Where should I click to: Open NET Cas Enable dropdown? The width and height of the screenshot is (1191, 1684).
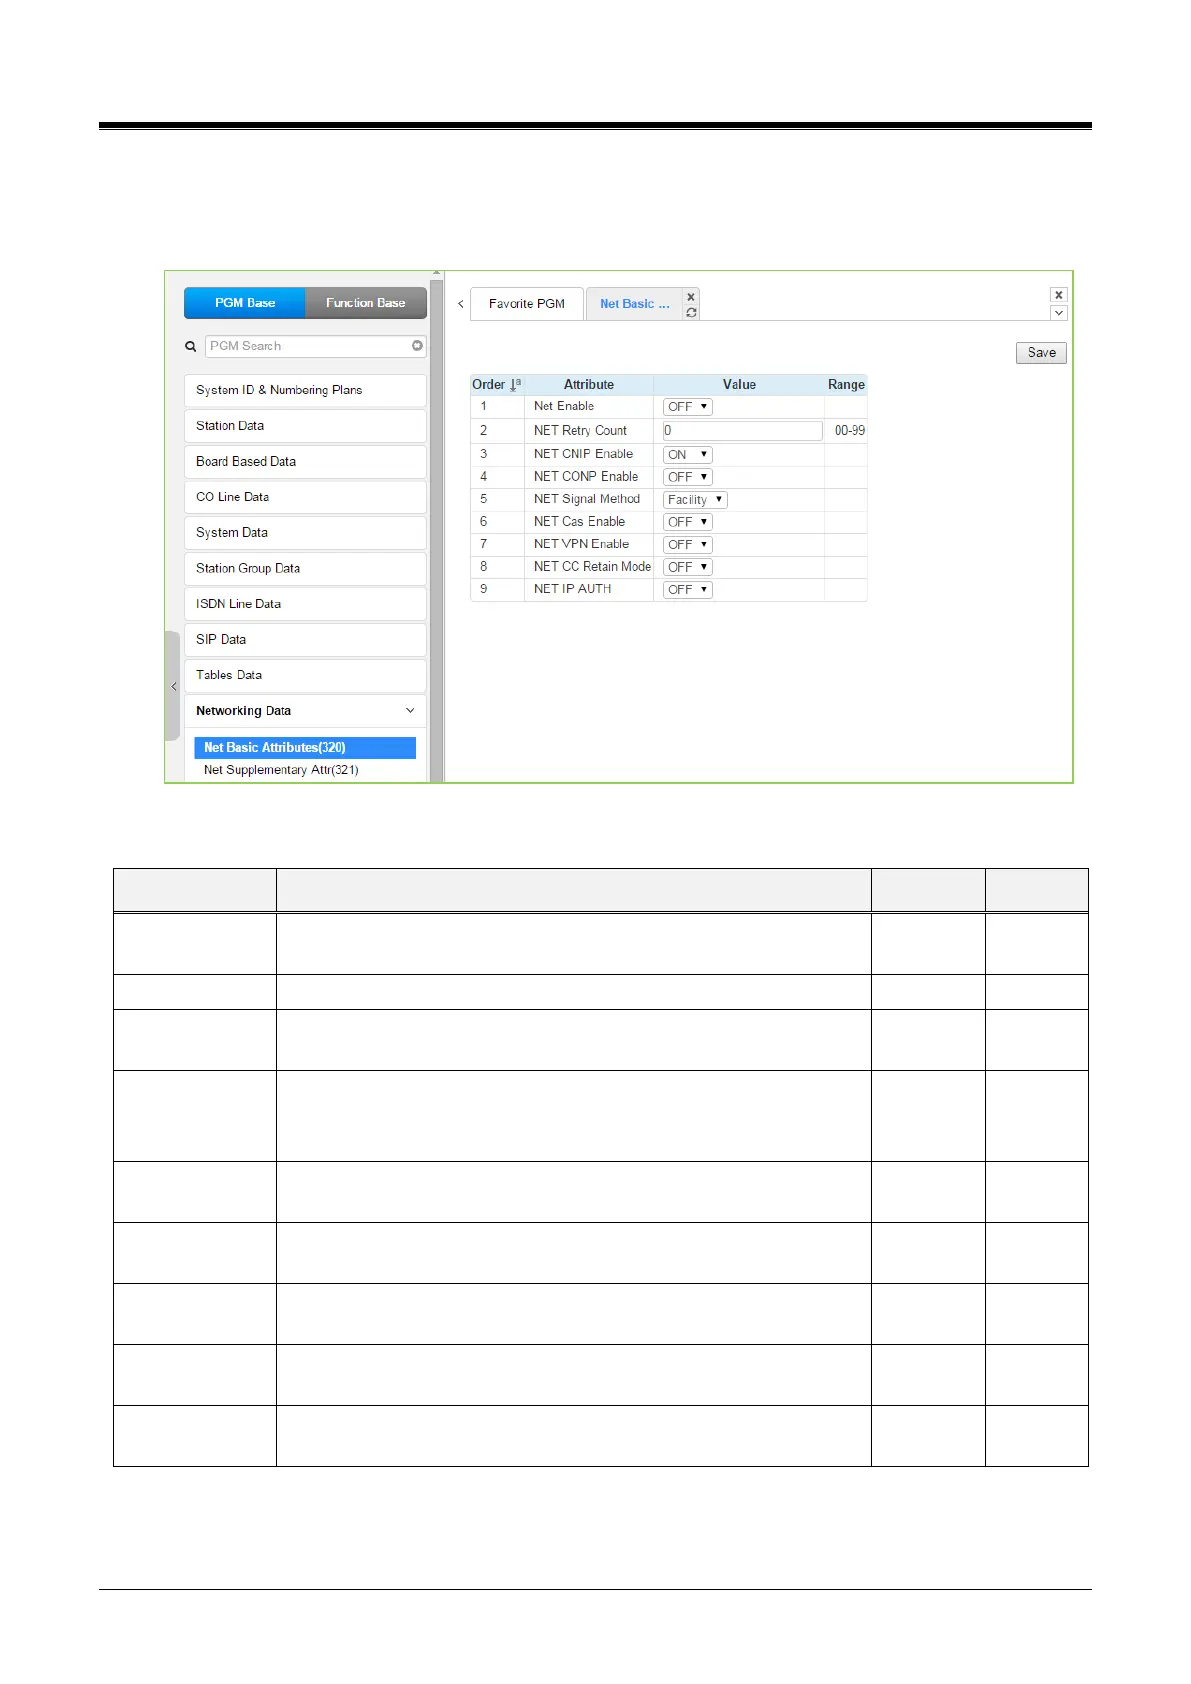688,522
